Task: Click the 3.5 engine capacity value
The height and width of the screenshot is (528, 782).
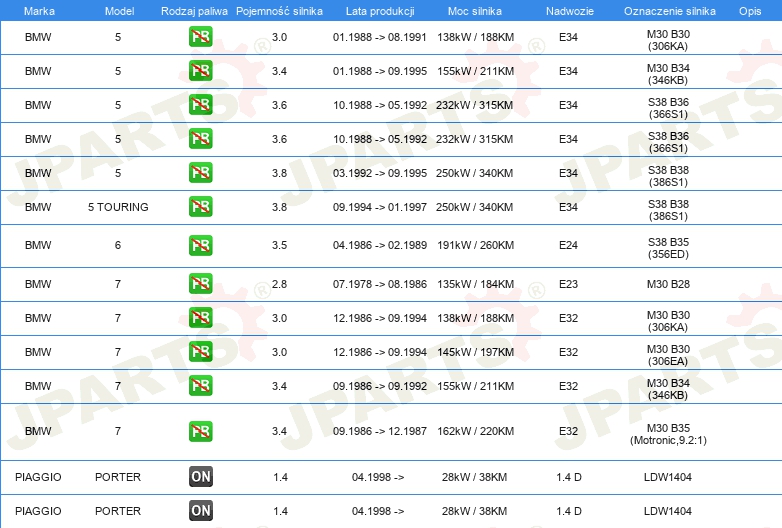Action: coord(279,245)
